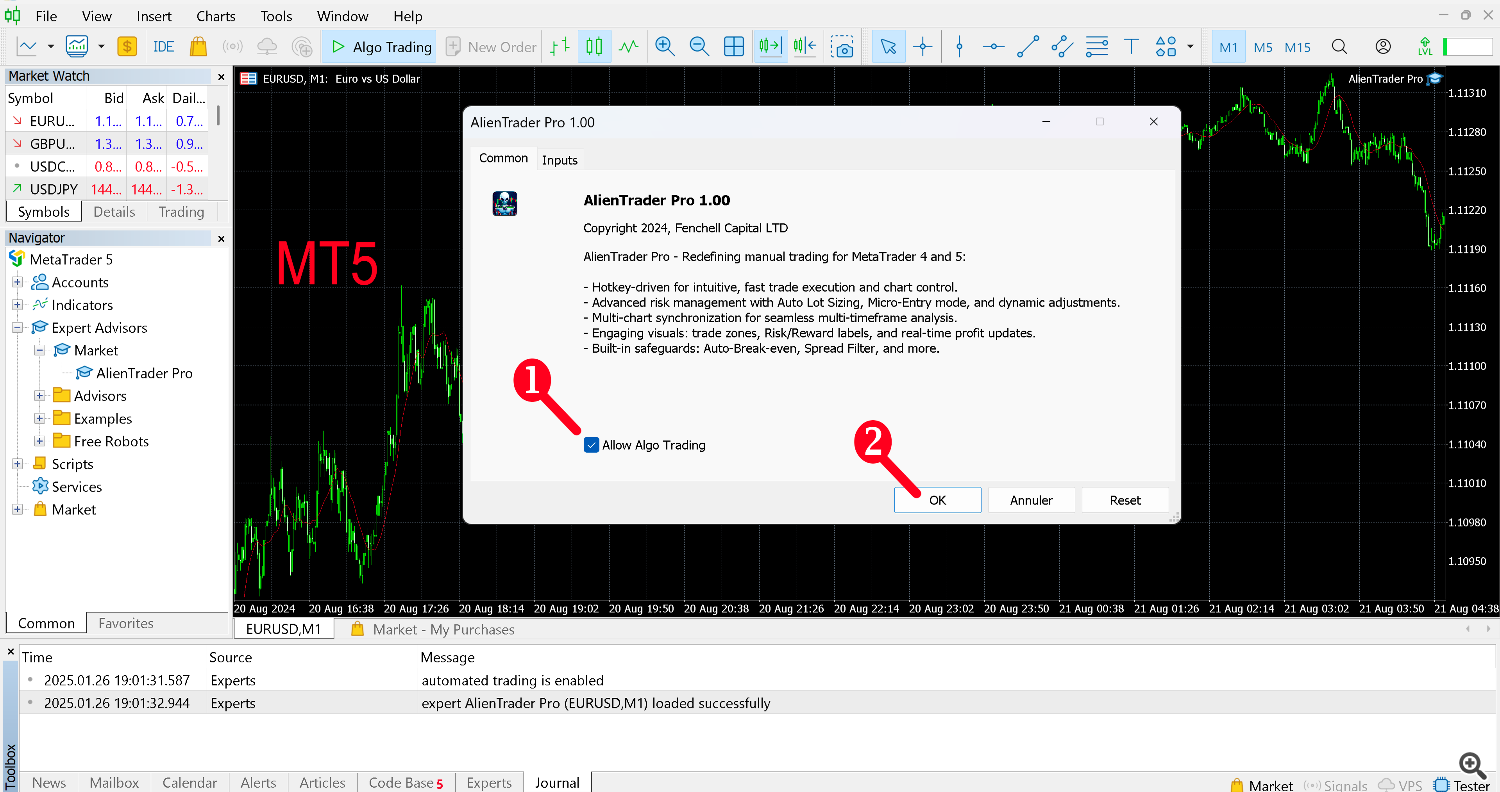Screen dimensions: 1500x792
Task: Confirm dialog with OK button
Action: coord(937,500)
